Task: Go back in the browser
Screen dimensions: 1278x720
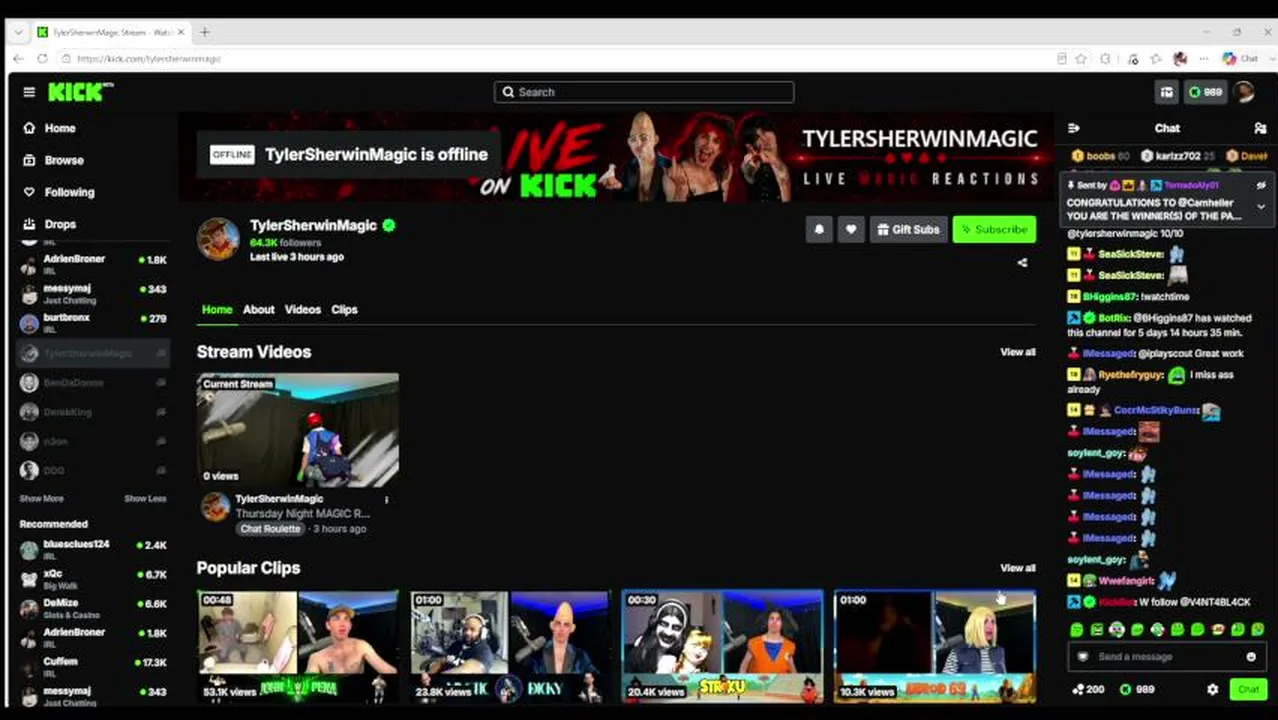Action: pyautogui.click(x=17, y=59)
